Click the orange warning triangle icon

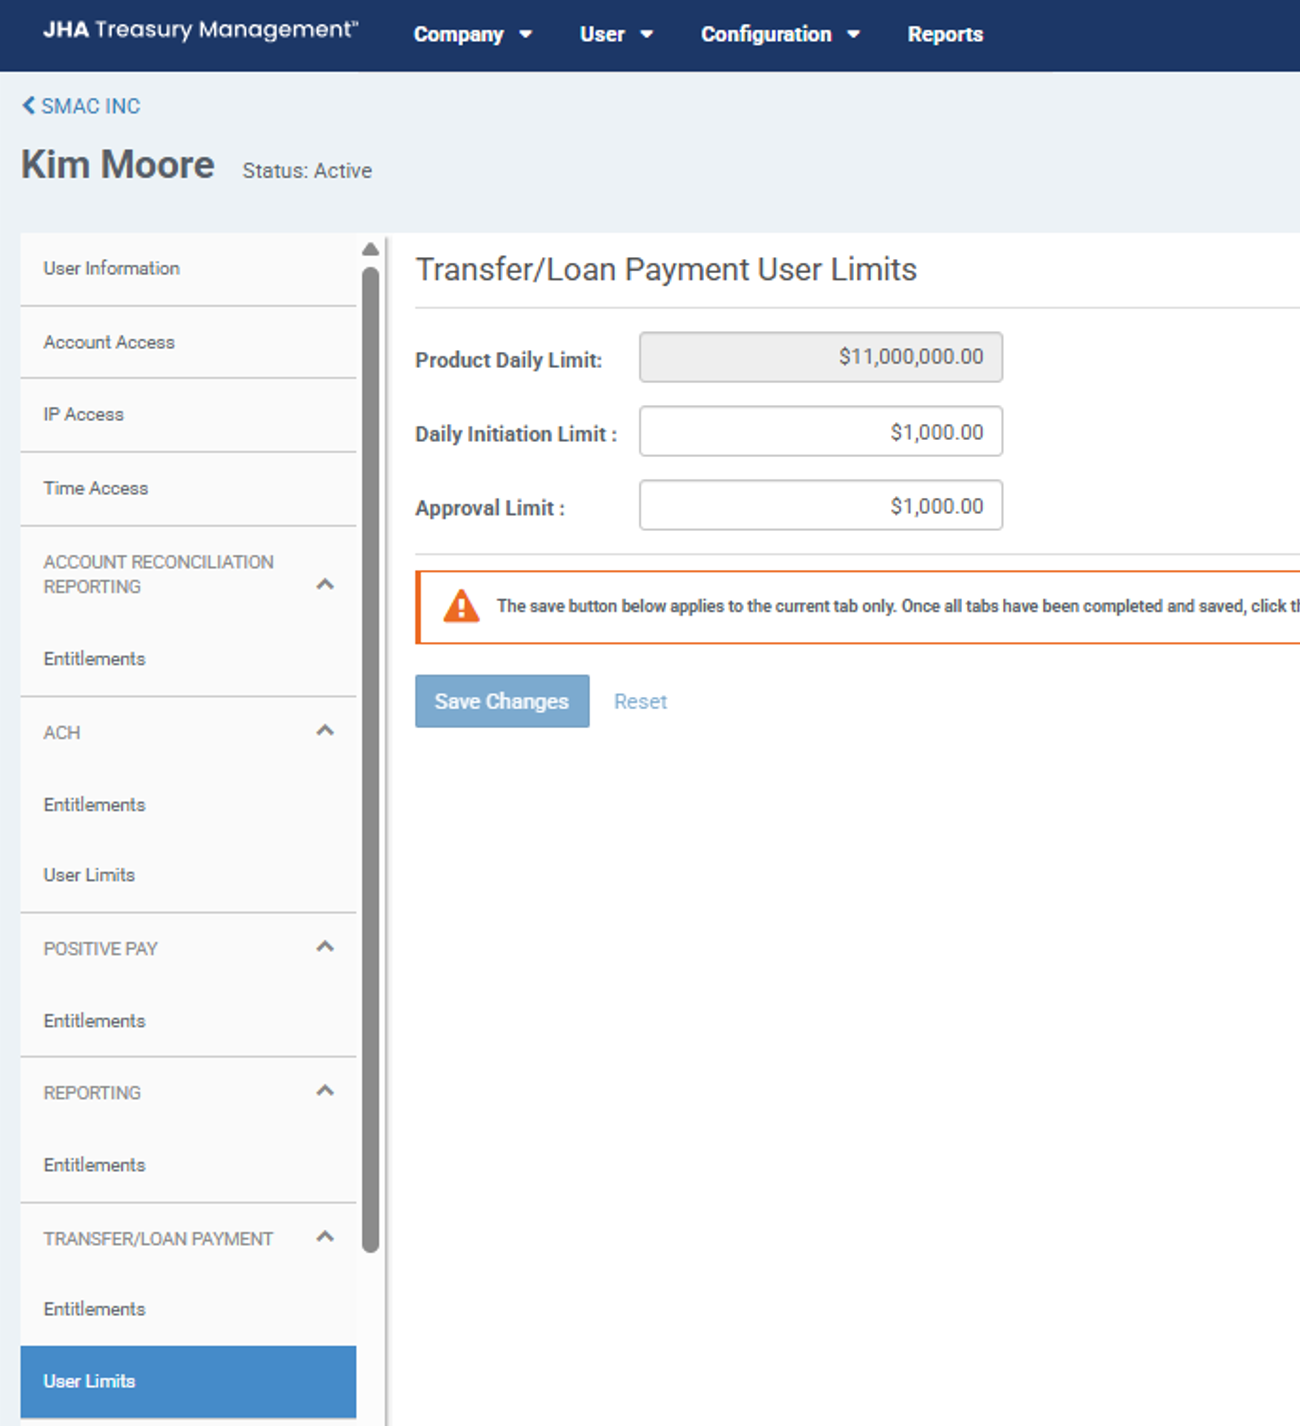click(461, 606)
